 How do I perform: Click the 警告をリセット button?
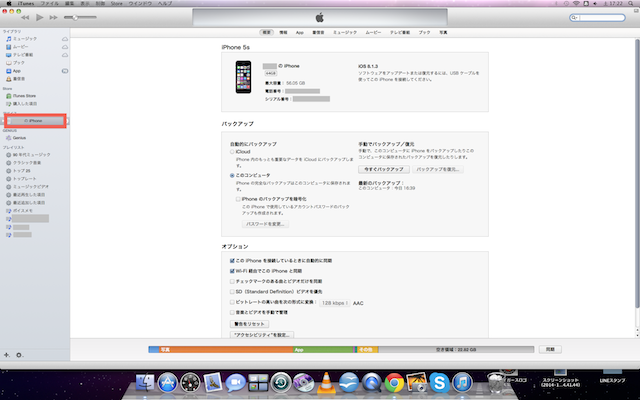coord(249,324)
